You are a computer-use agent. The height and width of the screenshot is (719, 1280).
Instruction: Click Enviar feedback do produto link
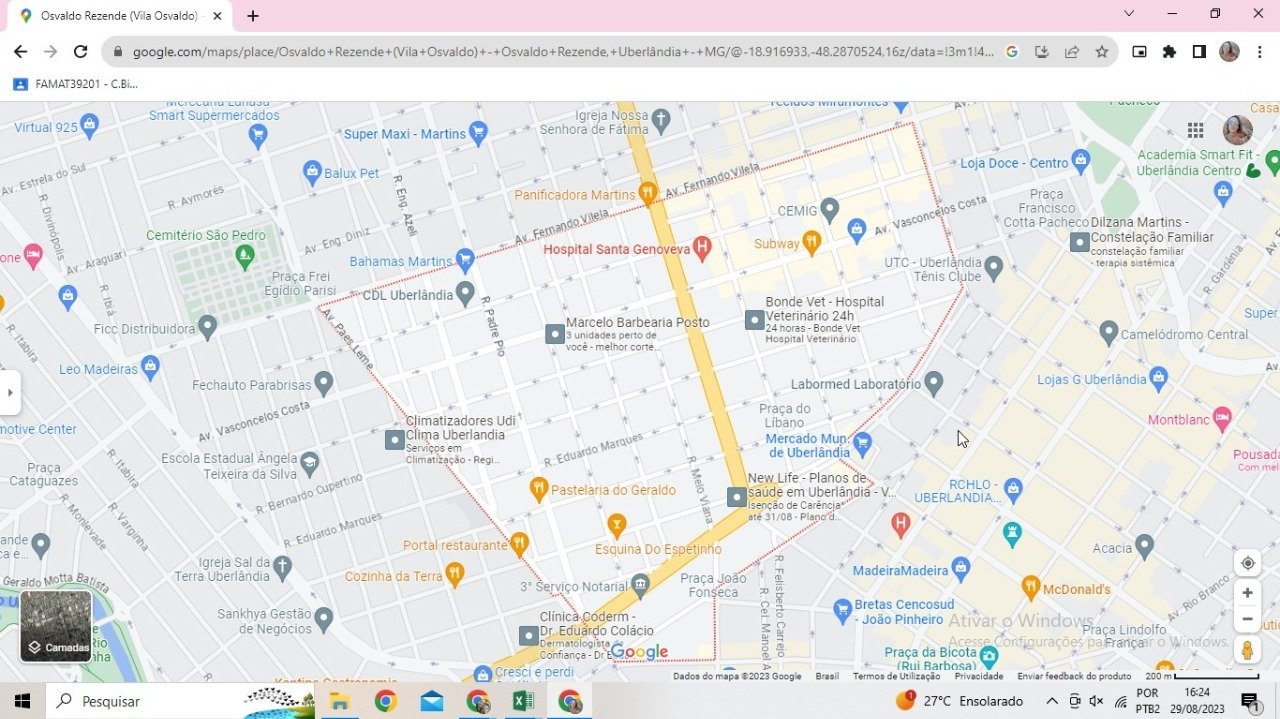[x=1074, y=676]
